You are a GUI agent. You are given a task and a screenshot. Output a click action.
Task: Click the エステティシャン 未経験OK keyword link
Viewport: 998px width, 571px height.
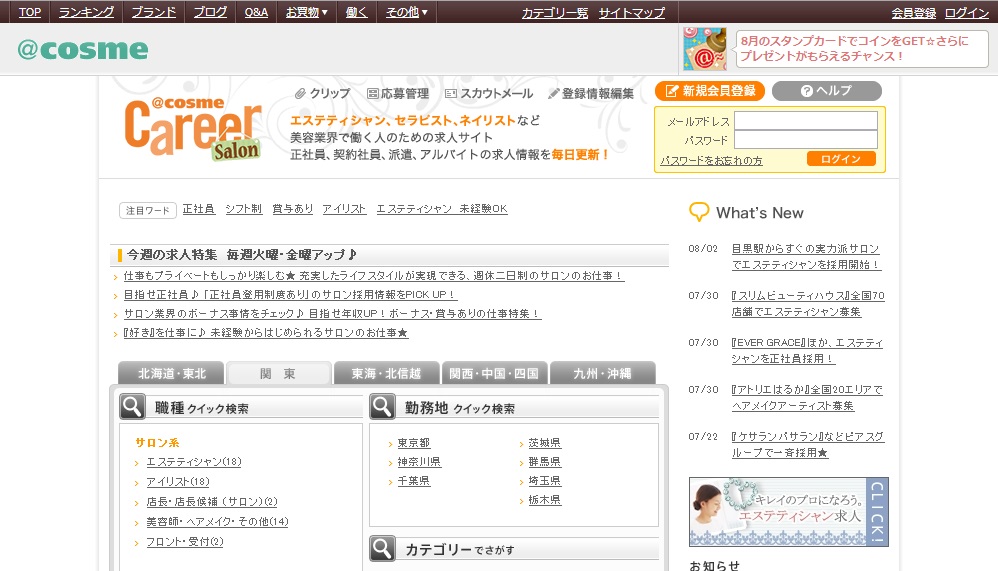coord(442,209)
